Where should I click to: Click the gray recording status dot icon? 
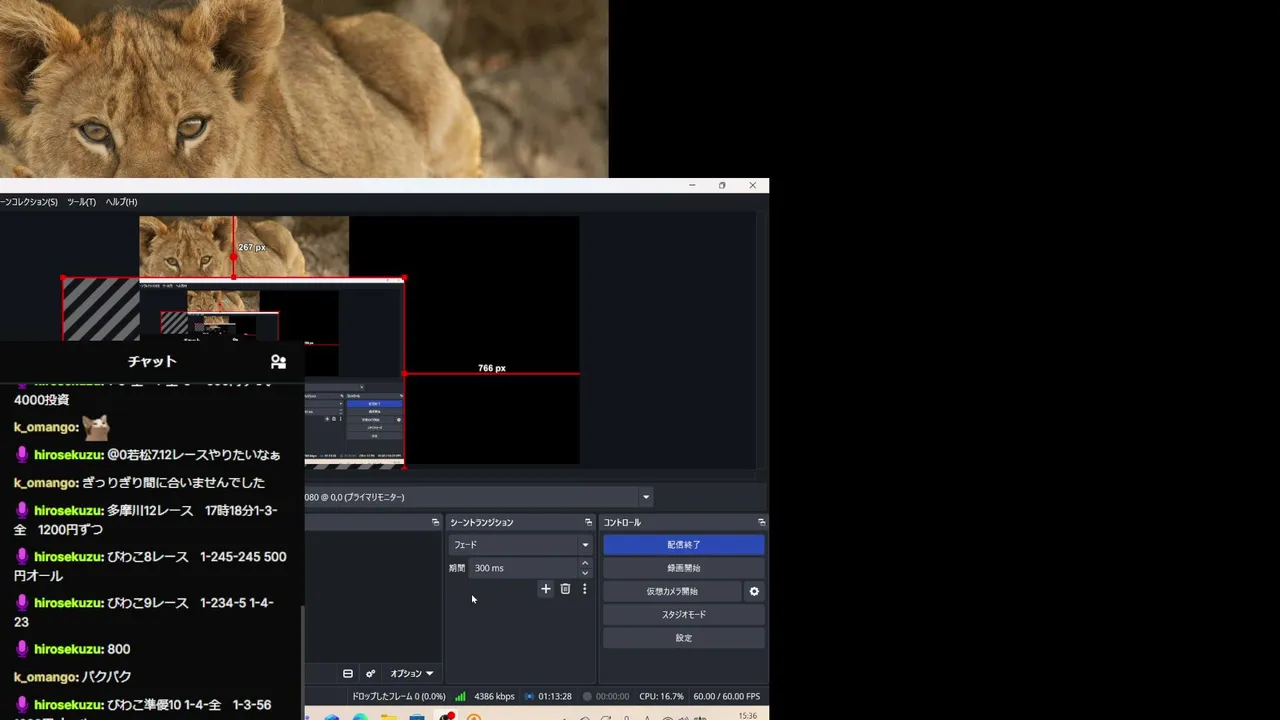pos(587,696)
